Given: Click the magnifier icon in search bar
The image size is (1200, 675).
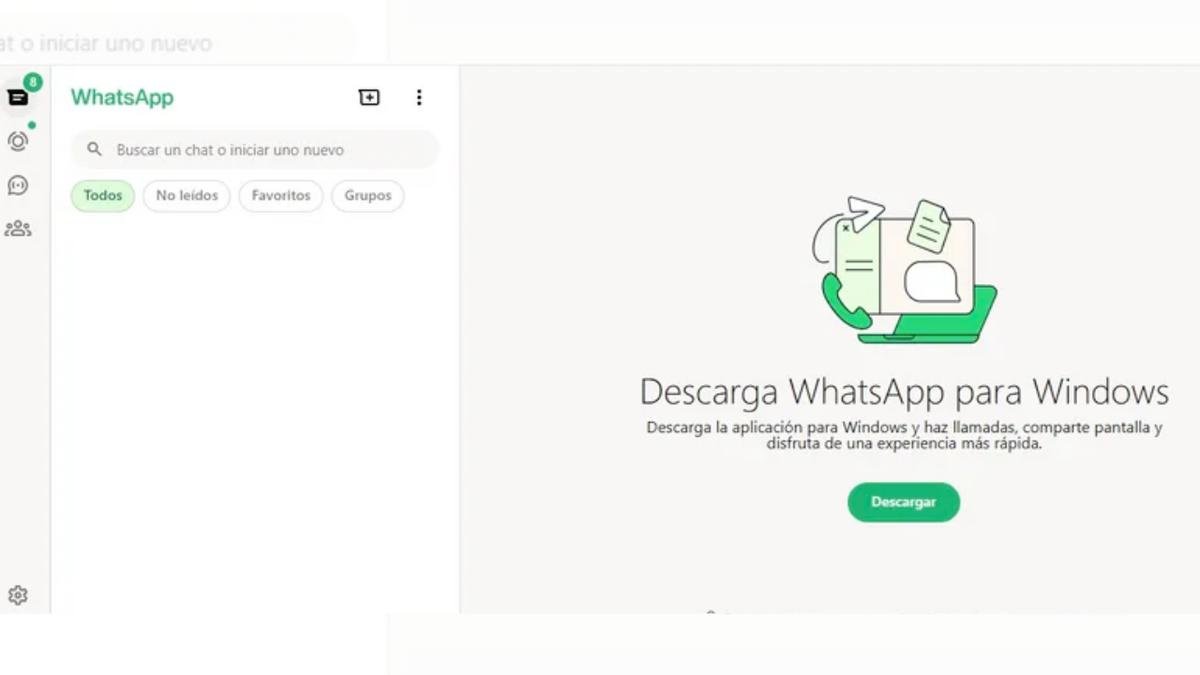Looking at the screenshot, I should point(95,150).
